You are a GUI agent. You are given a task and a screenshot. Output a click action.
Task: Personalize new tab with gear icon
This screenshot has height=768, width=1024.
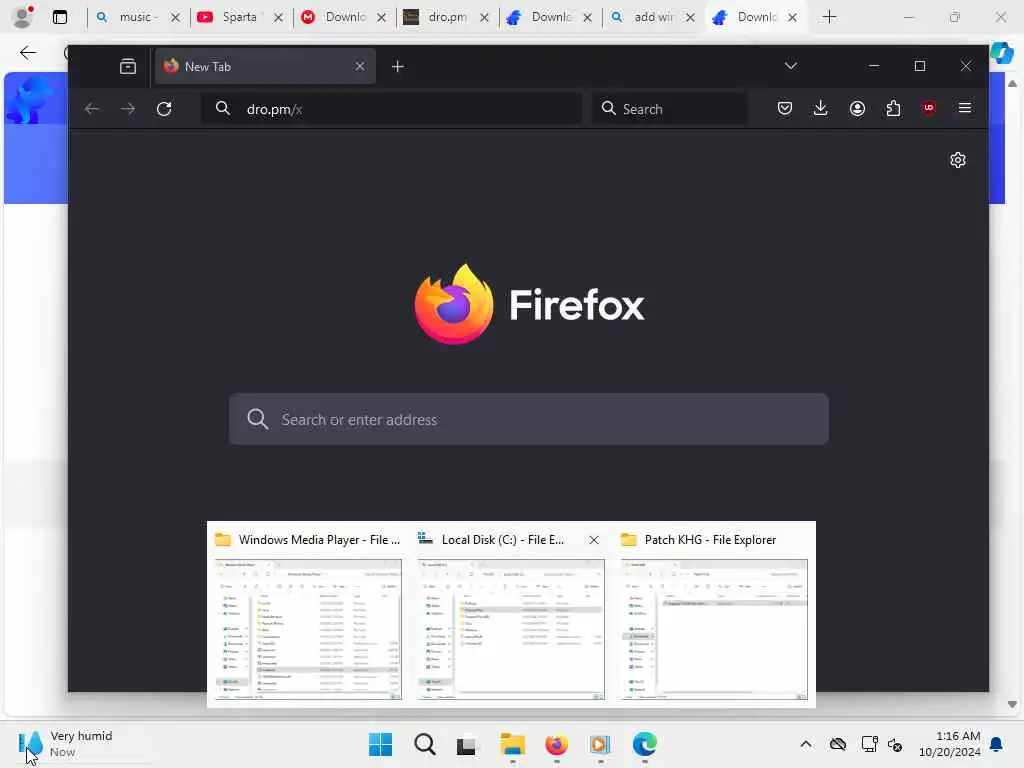tap(958, 160)
